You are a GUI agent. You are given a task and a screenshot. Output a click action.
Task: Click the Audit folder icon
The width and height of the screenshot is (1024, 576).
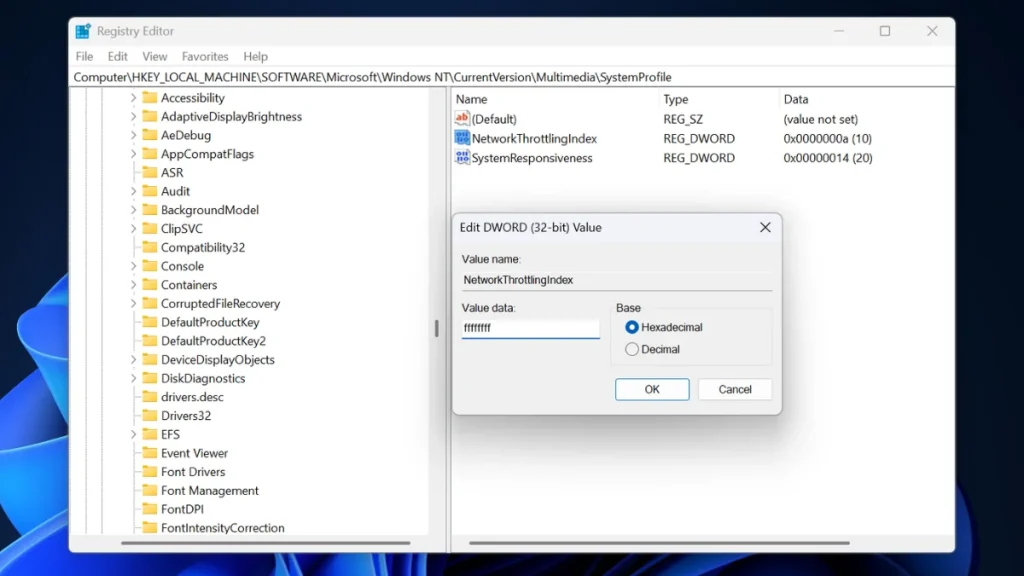(x=150, y=191)
